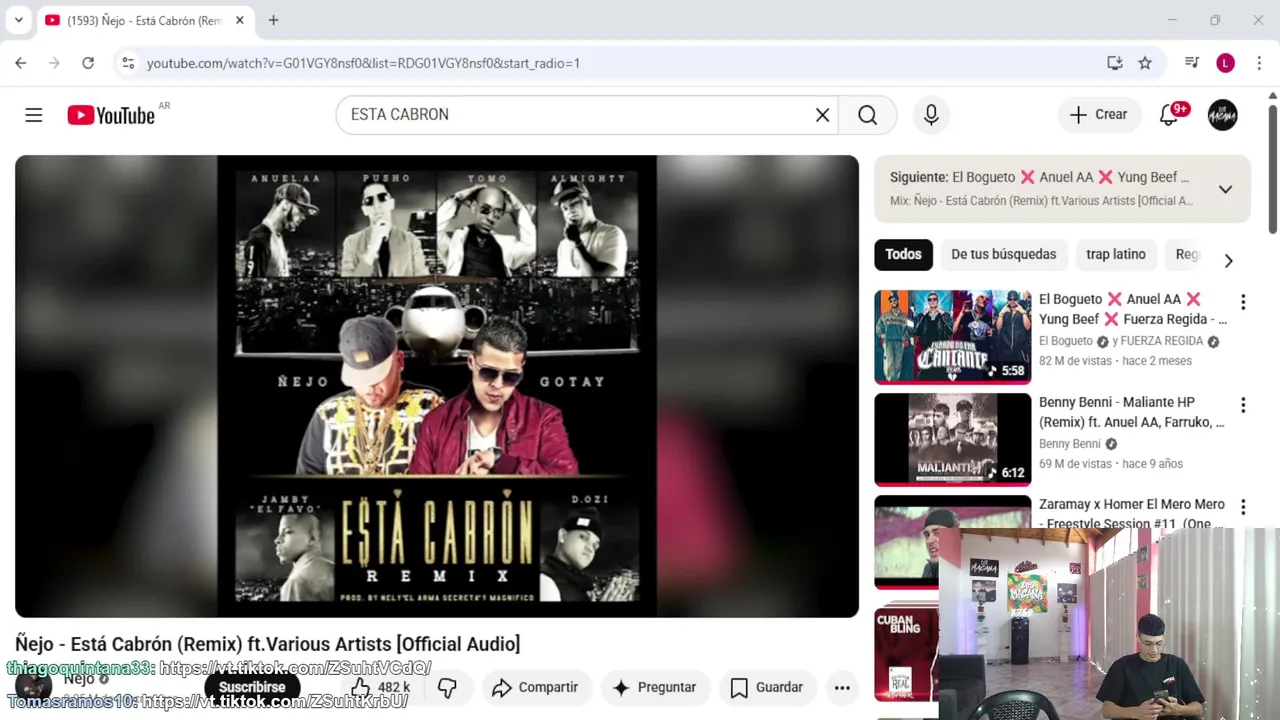Open the notifications bell
This screenshot has height=720, width=1280.
click(1169, 115)
